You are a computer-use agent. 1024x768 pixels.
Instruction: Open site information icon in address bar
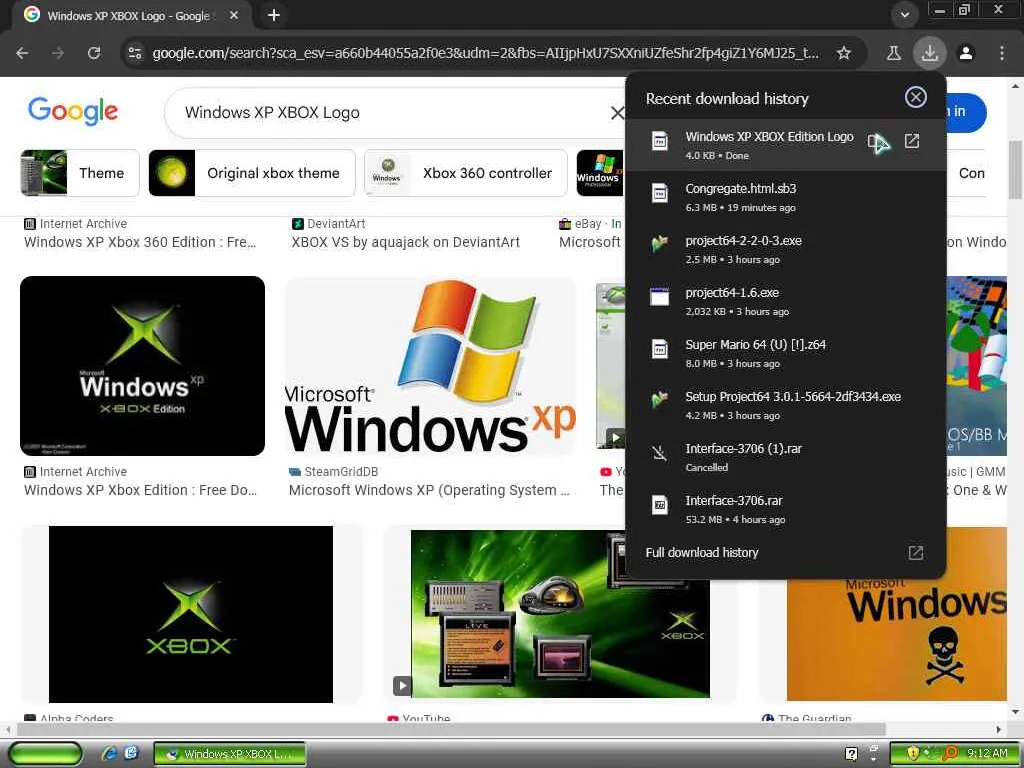coord(135,53)
